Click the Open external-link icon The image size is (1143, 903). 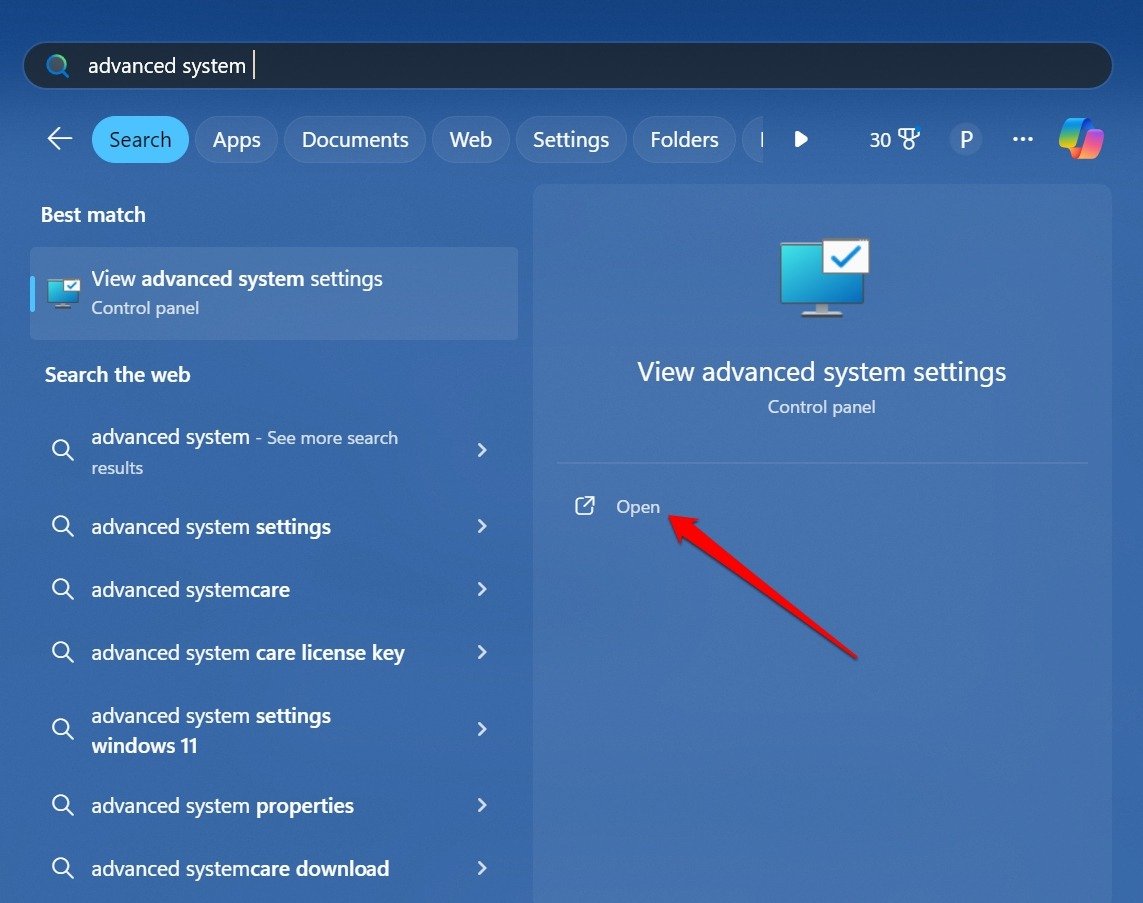coord(585,506)
